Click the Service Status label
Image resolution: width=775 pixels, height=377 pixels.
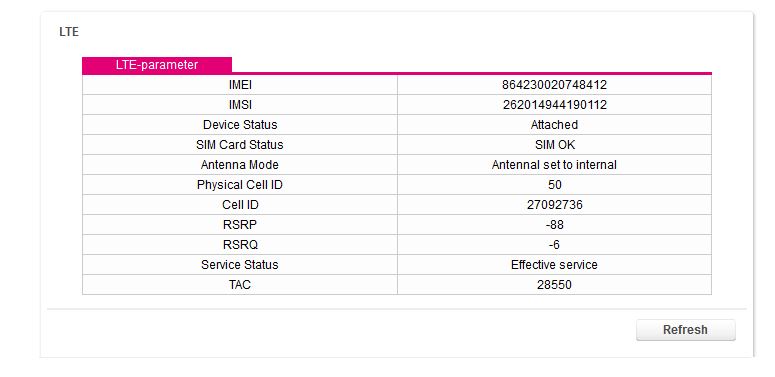(x=240, y=265)
